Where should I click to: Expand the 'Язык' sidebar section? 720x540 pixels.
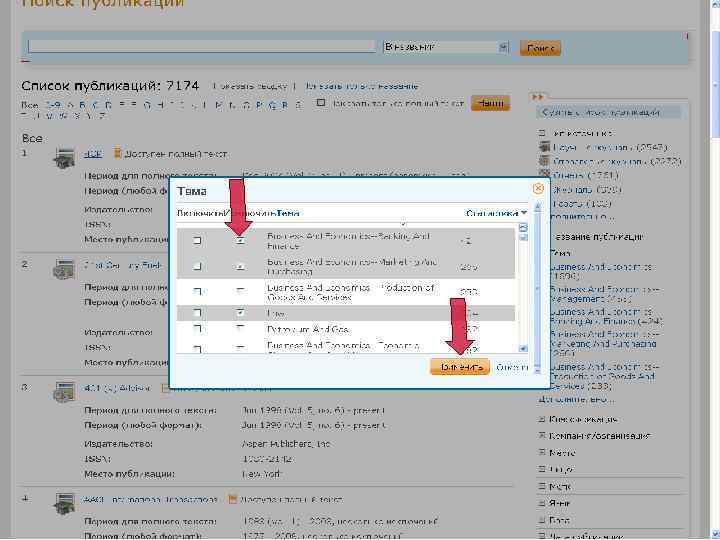pyautogui.click(x=542, y=503)
